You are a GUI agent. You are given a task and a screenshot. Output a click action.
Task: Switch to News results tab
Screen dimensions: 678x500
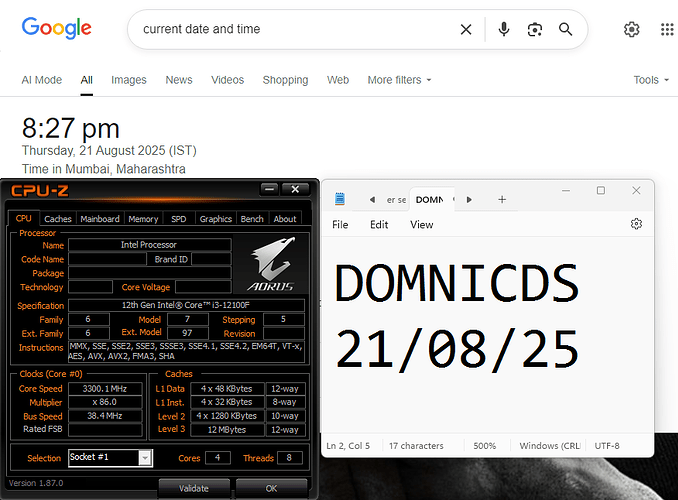(179, 80)
